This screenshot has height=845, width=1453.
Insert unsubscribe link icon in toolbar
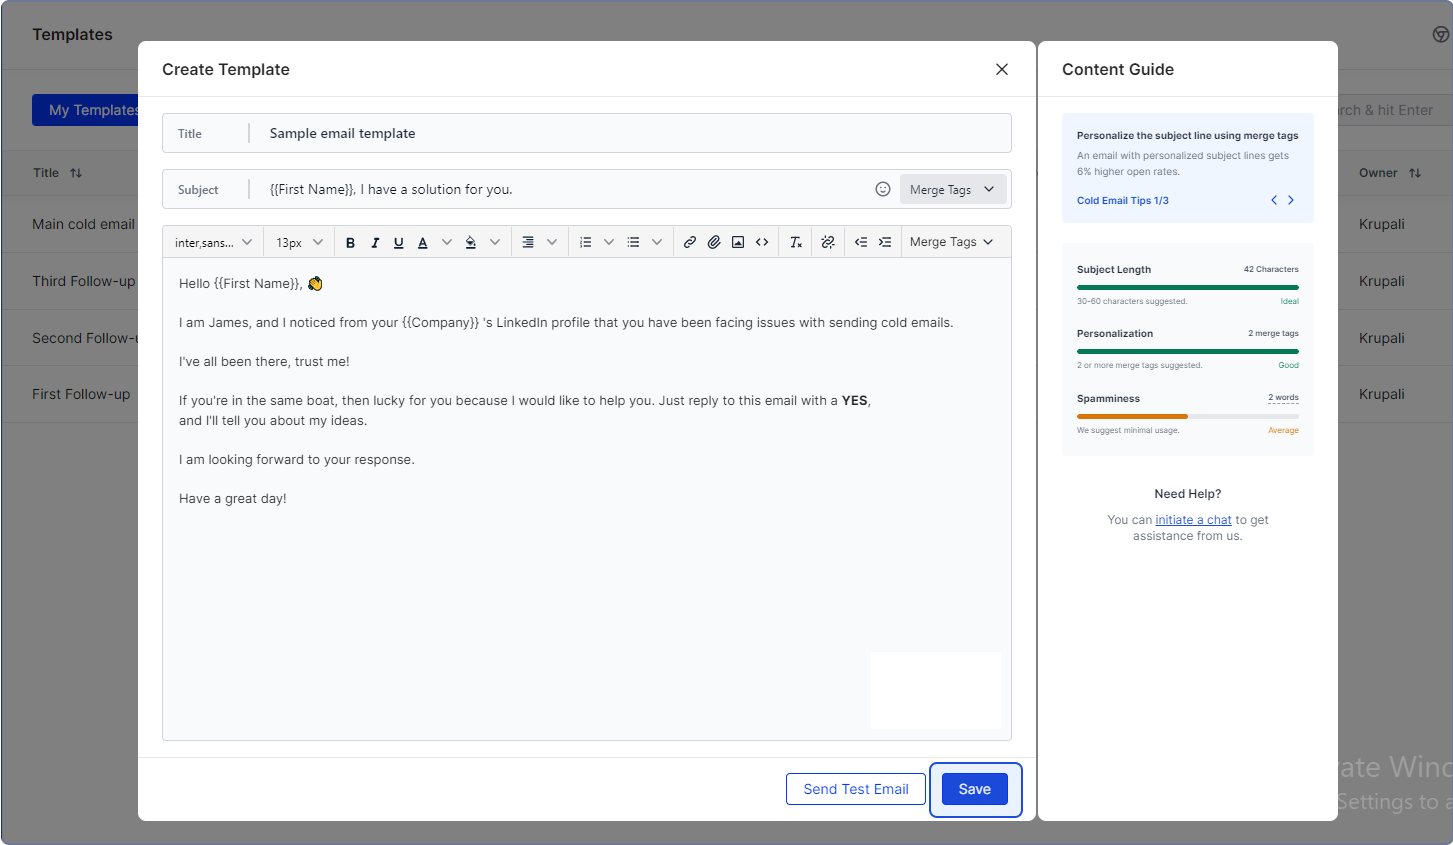coord(828,242)
